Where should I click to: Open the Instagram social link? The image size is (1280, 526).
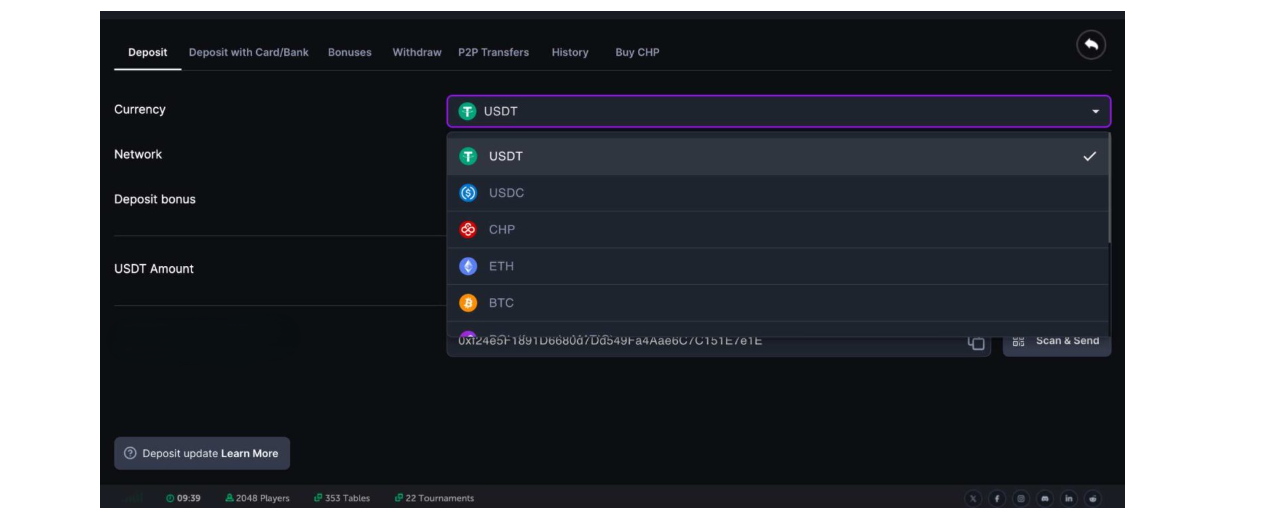tap(1021, 498)
